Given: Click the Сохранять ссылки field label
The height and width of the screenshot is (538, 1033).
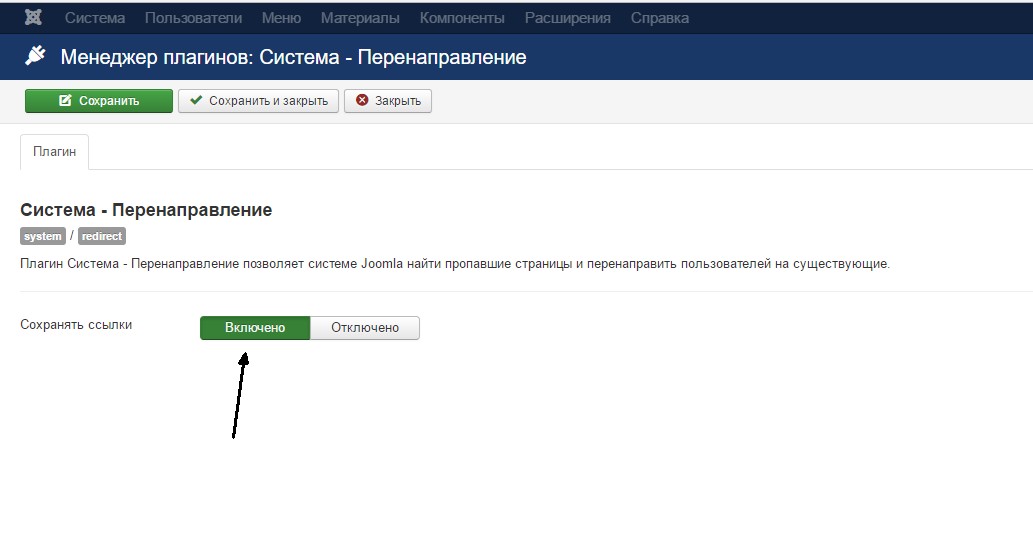Looking at the screenshot, I should pyautogui.click(x=76, y=325).
